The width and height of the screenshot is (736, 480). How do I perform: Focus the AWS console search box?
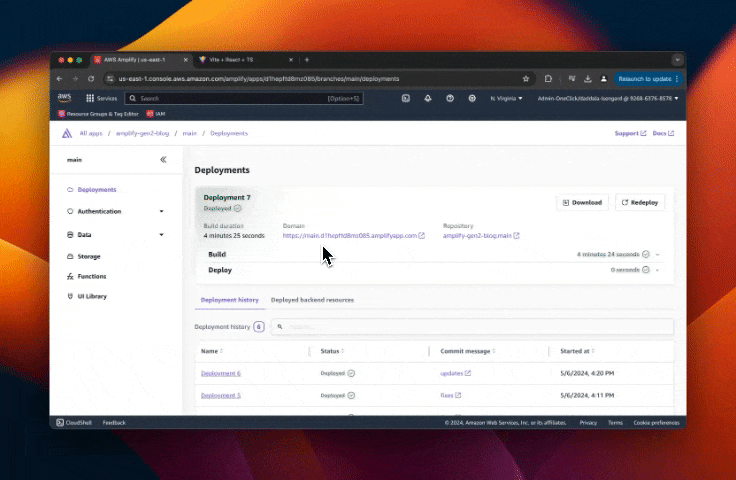click(x=244, y=98)
